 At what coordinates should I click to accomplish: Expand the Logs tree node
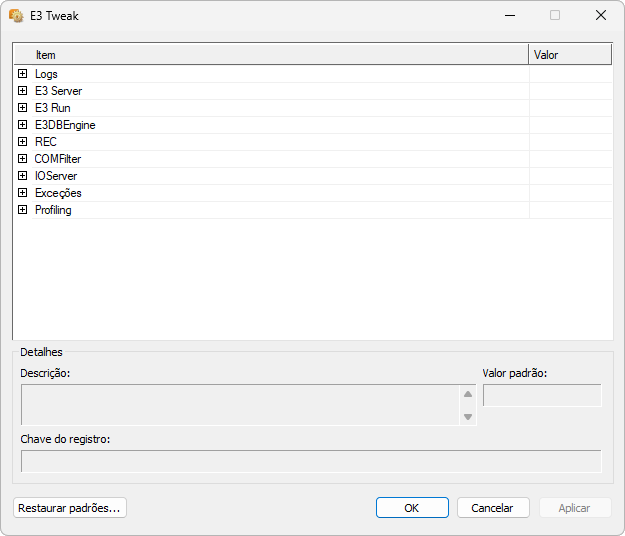[x=22, y=74]
